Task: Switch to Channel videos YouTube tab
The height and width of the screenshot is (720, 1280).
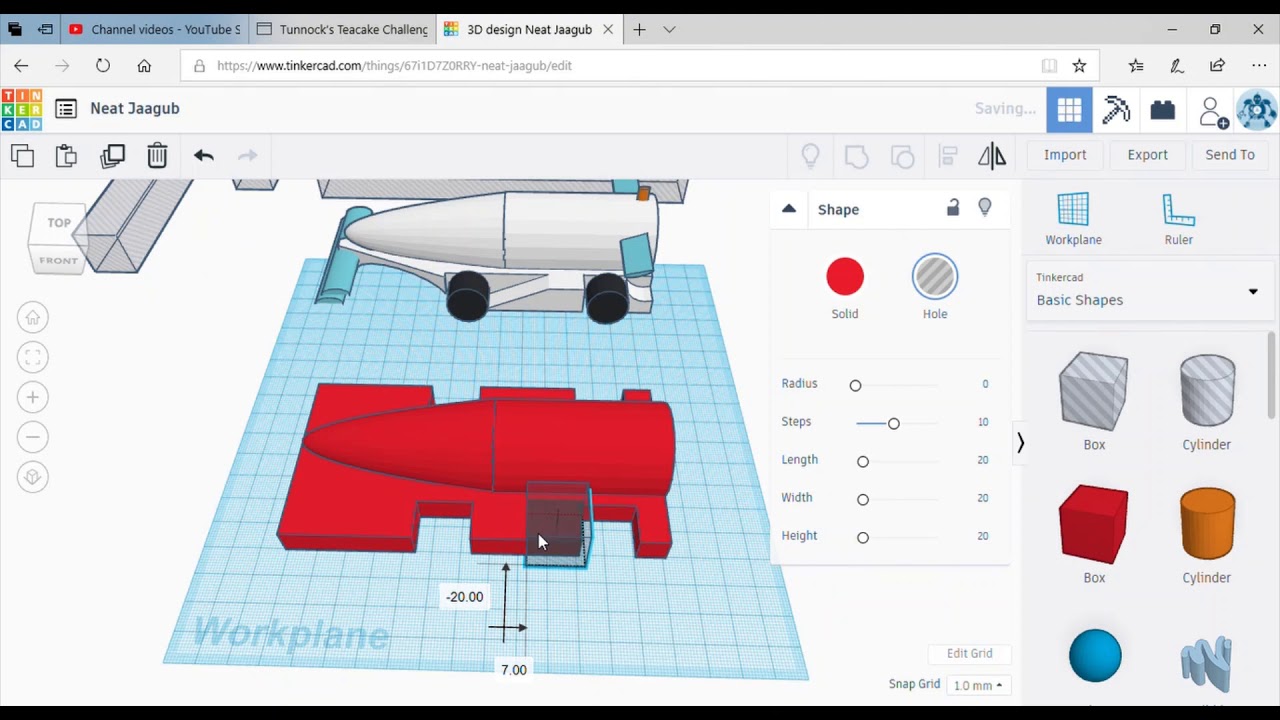Action: [154, 30]
